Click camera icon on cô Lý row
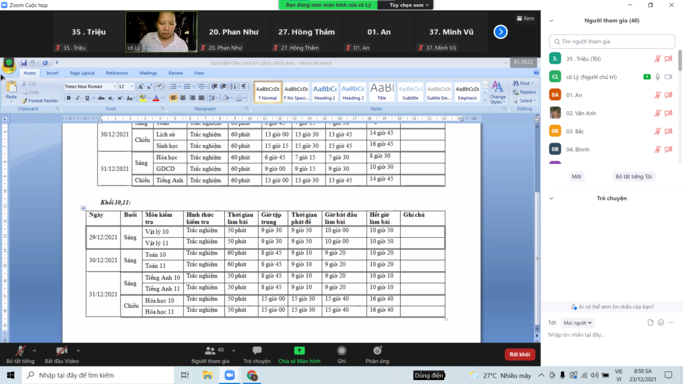The height and width of the screenshot is (384, 683). coord(669,77)
